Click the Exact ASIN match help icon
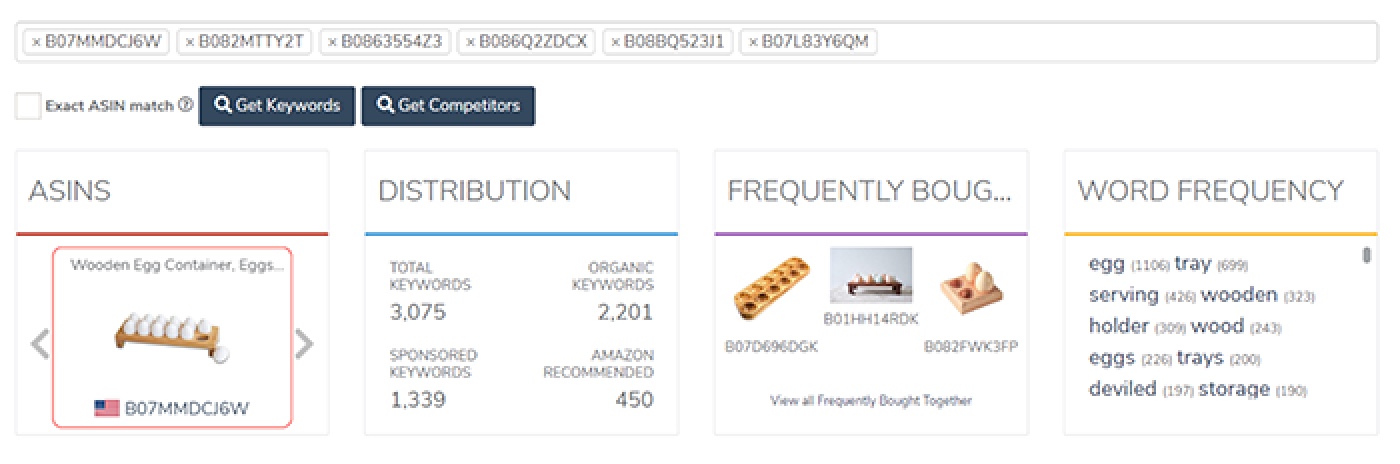This screenshot has height=464, width=1400. [x=185, y=105]
